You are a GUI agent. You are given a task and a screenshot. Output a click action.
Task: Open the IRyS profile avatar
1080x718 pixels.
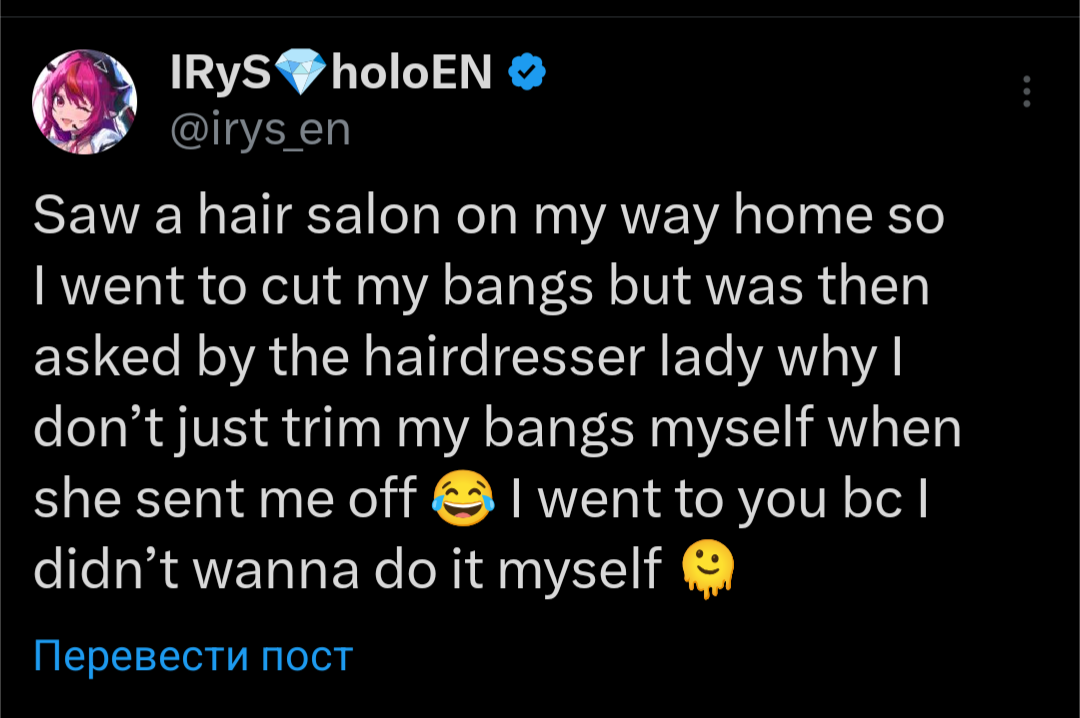click(84, 101)
